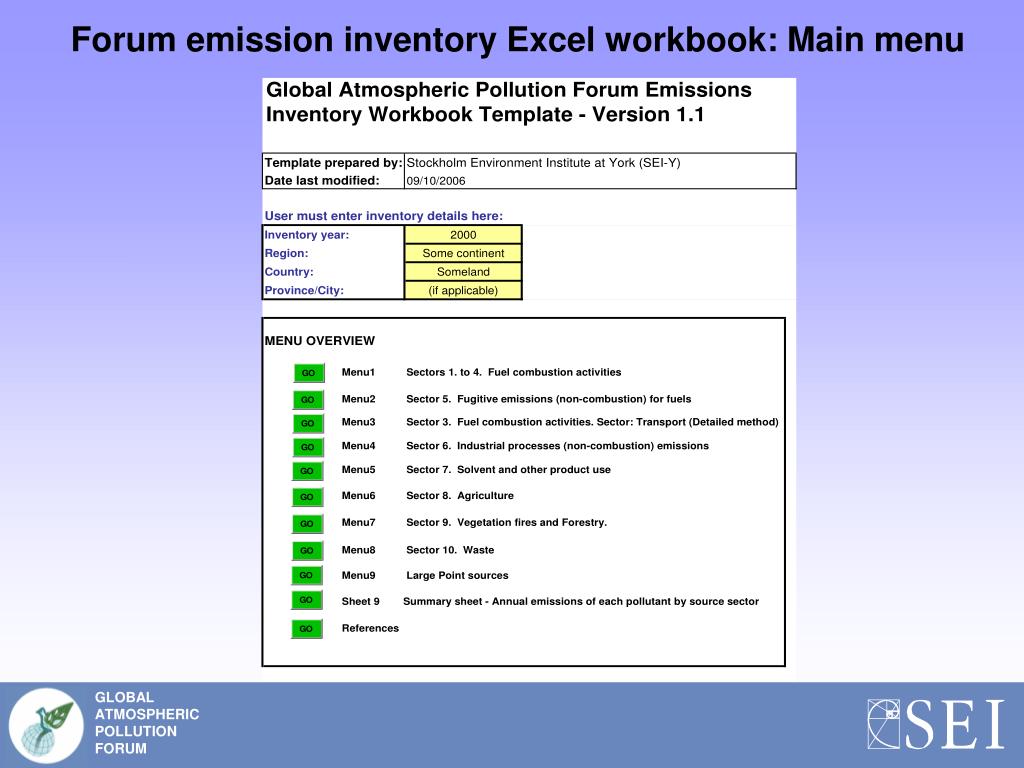Click 'Template prepared by:' label
Viewport: 1024px width, 768px height.
333,163
